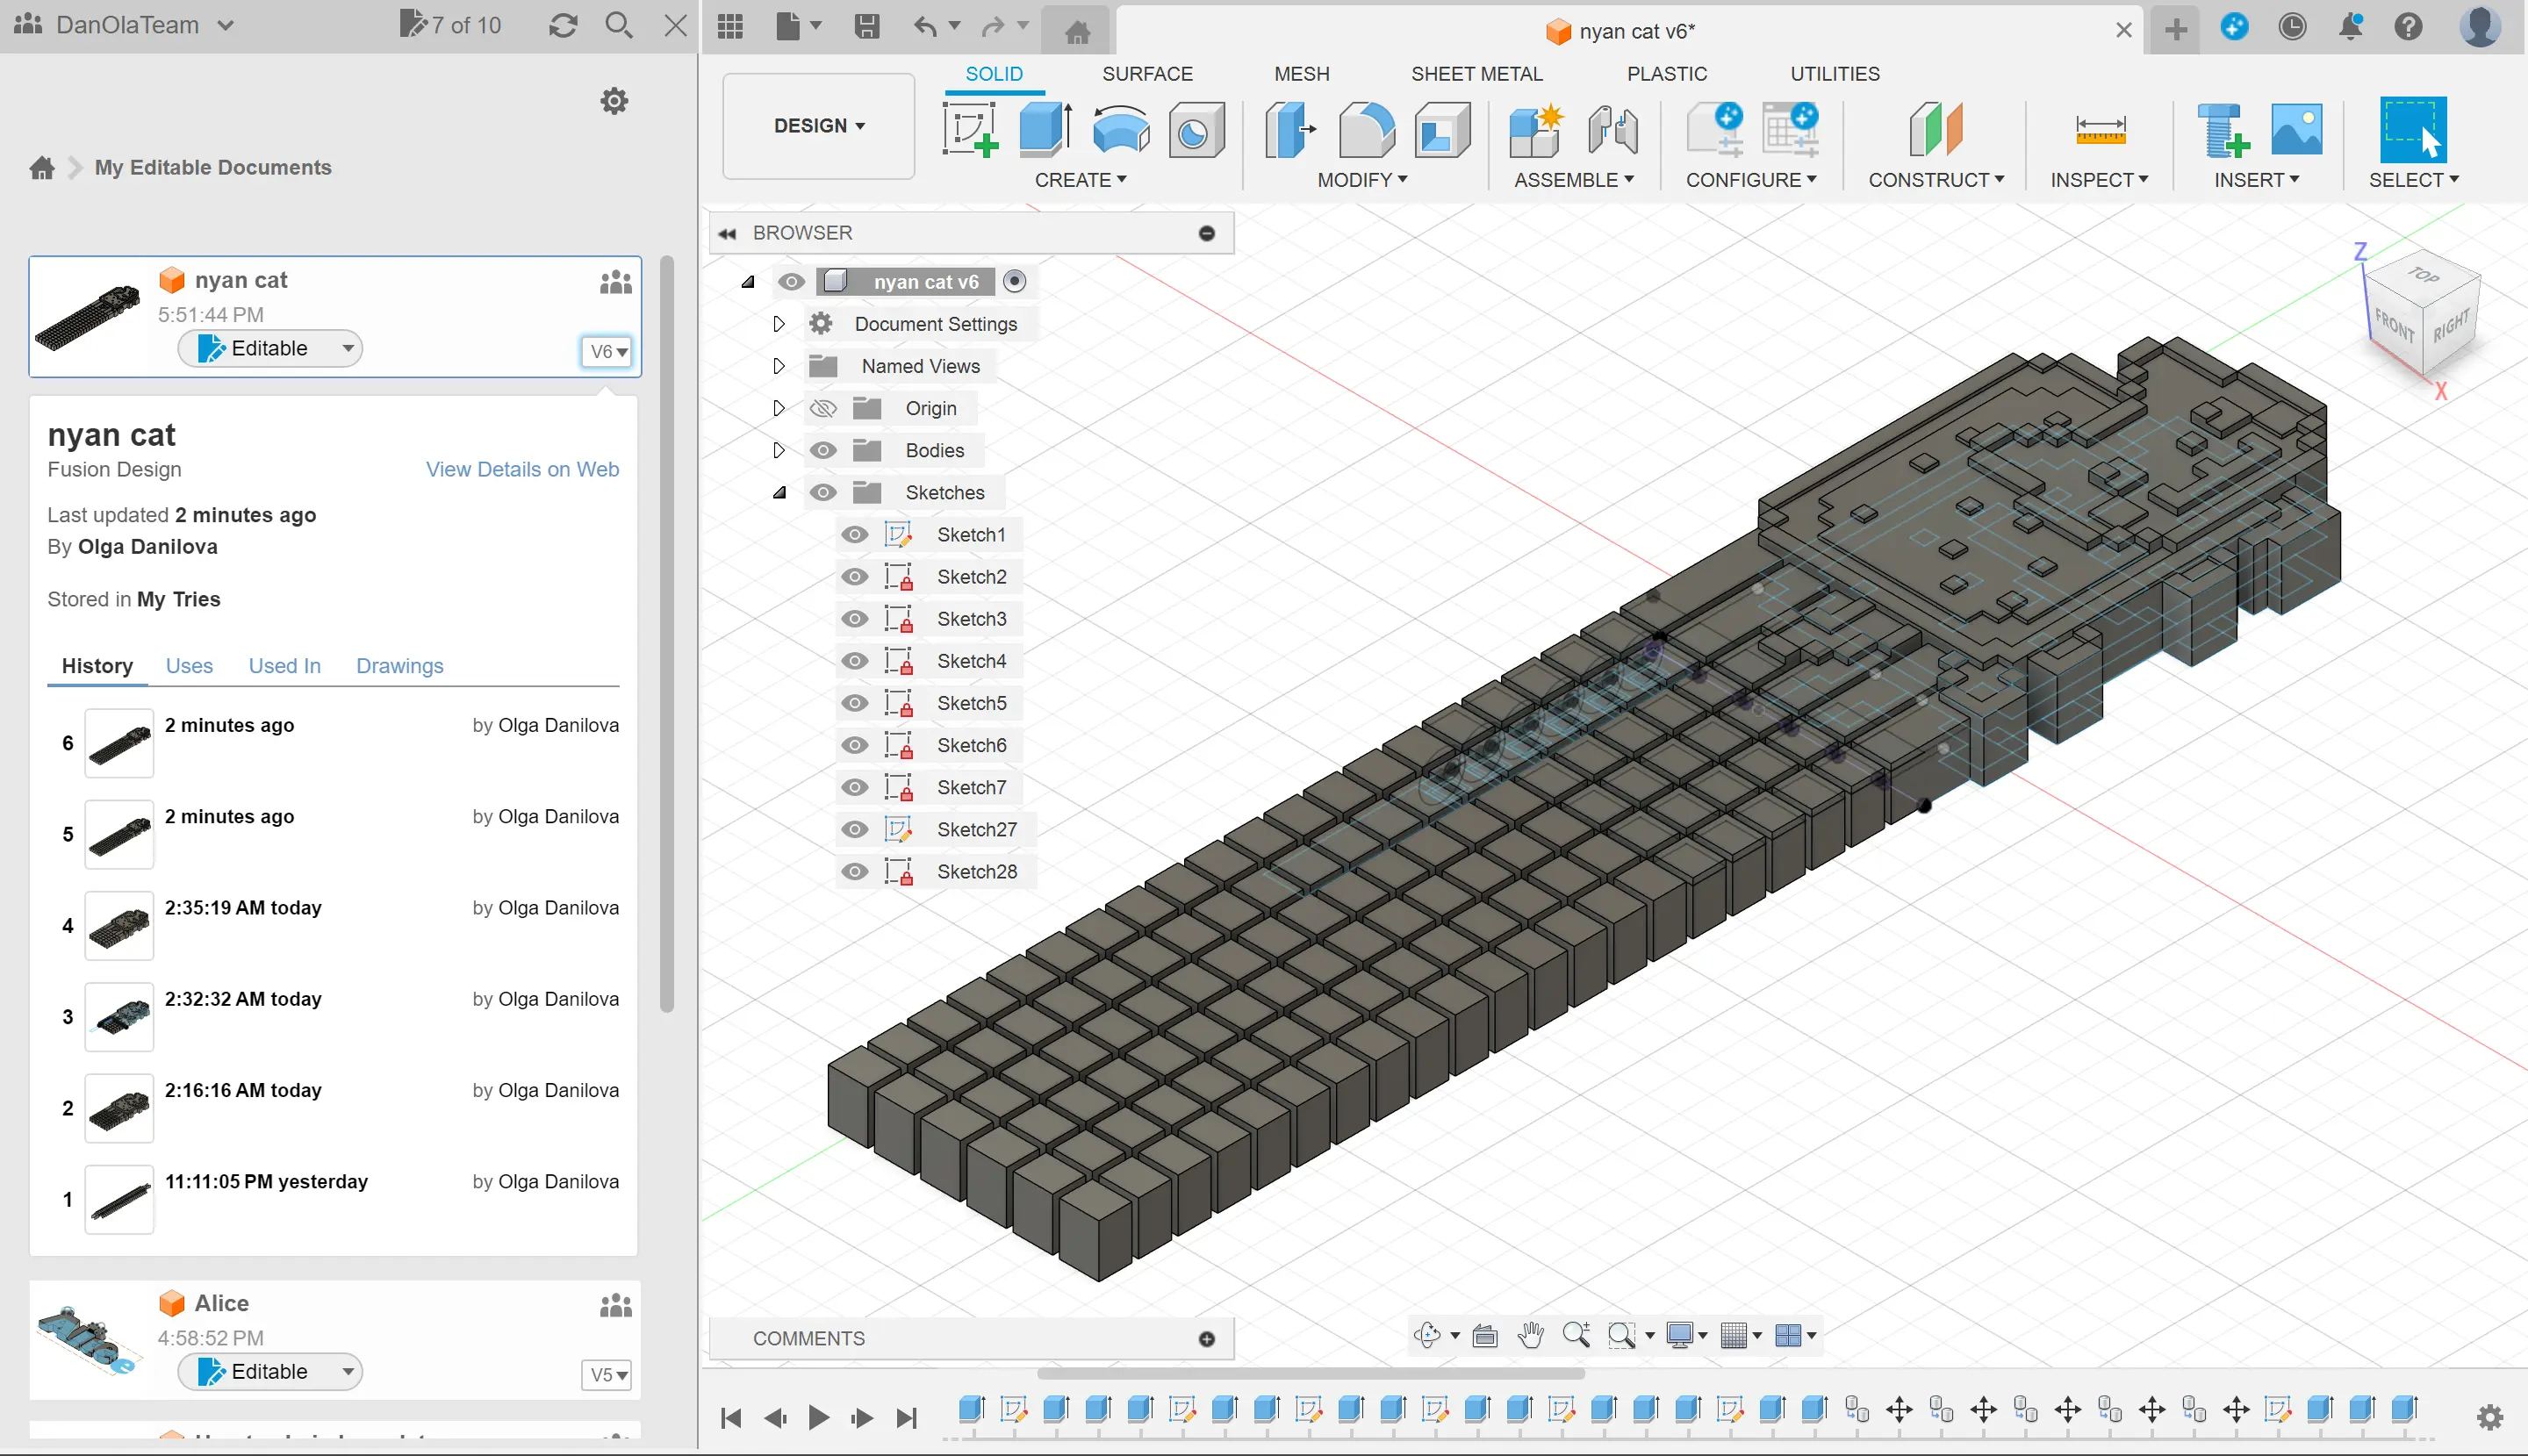This screenshot has width=2528, height=1456.
Task: Open the data panel grid icon
Action: (731, 26)
